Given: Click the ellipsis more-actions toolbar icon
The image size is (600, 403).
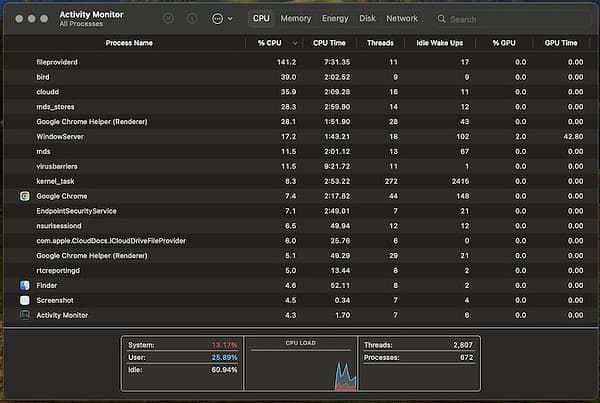Looking at the screenshot, I should (x=217, y=18).
